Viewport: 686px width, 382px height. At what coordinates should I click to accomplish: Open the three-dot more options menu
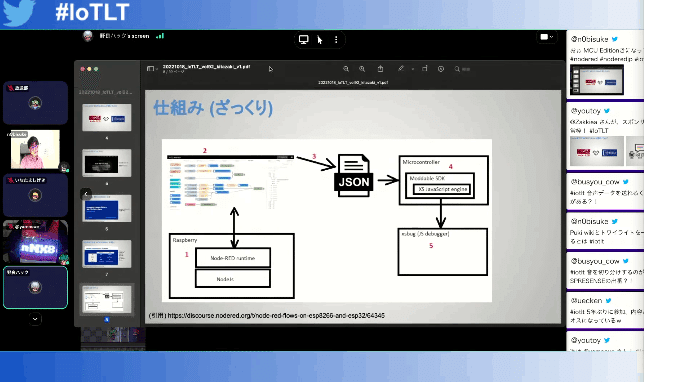coord(336,39)
